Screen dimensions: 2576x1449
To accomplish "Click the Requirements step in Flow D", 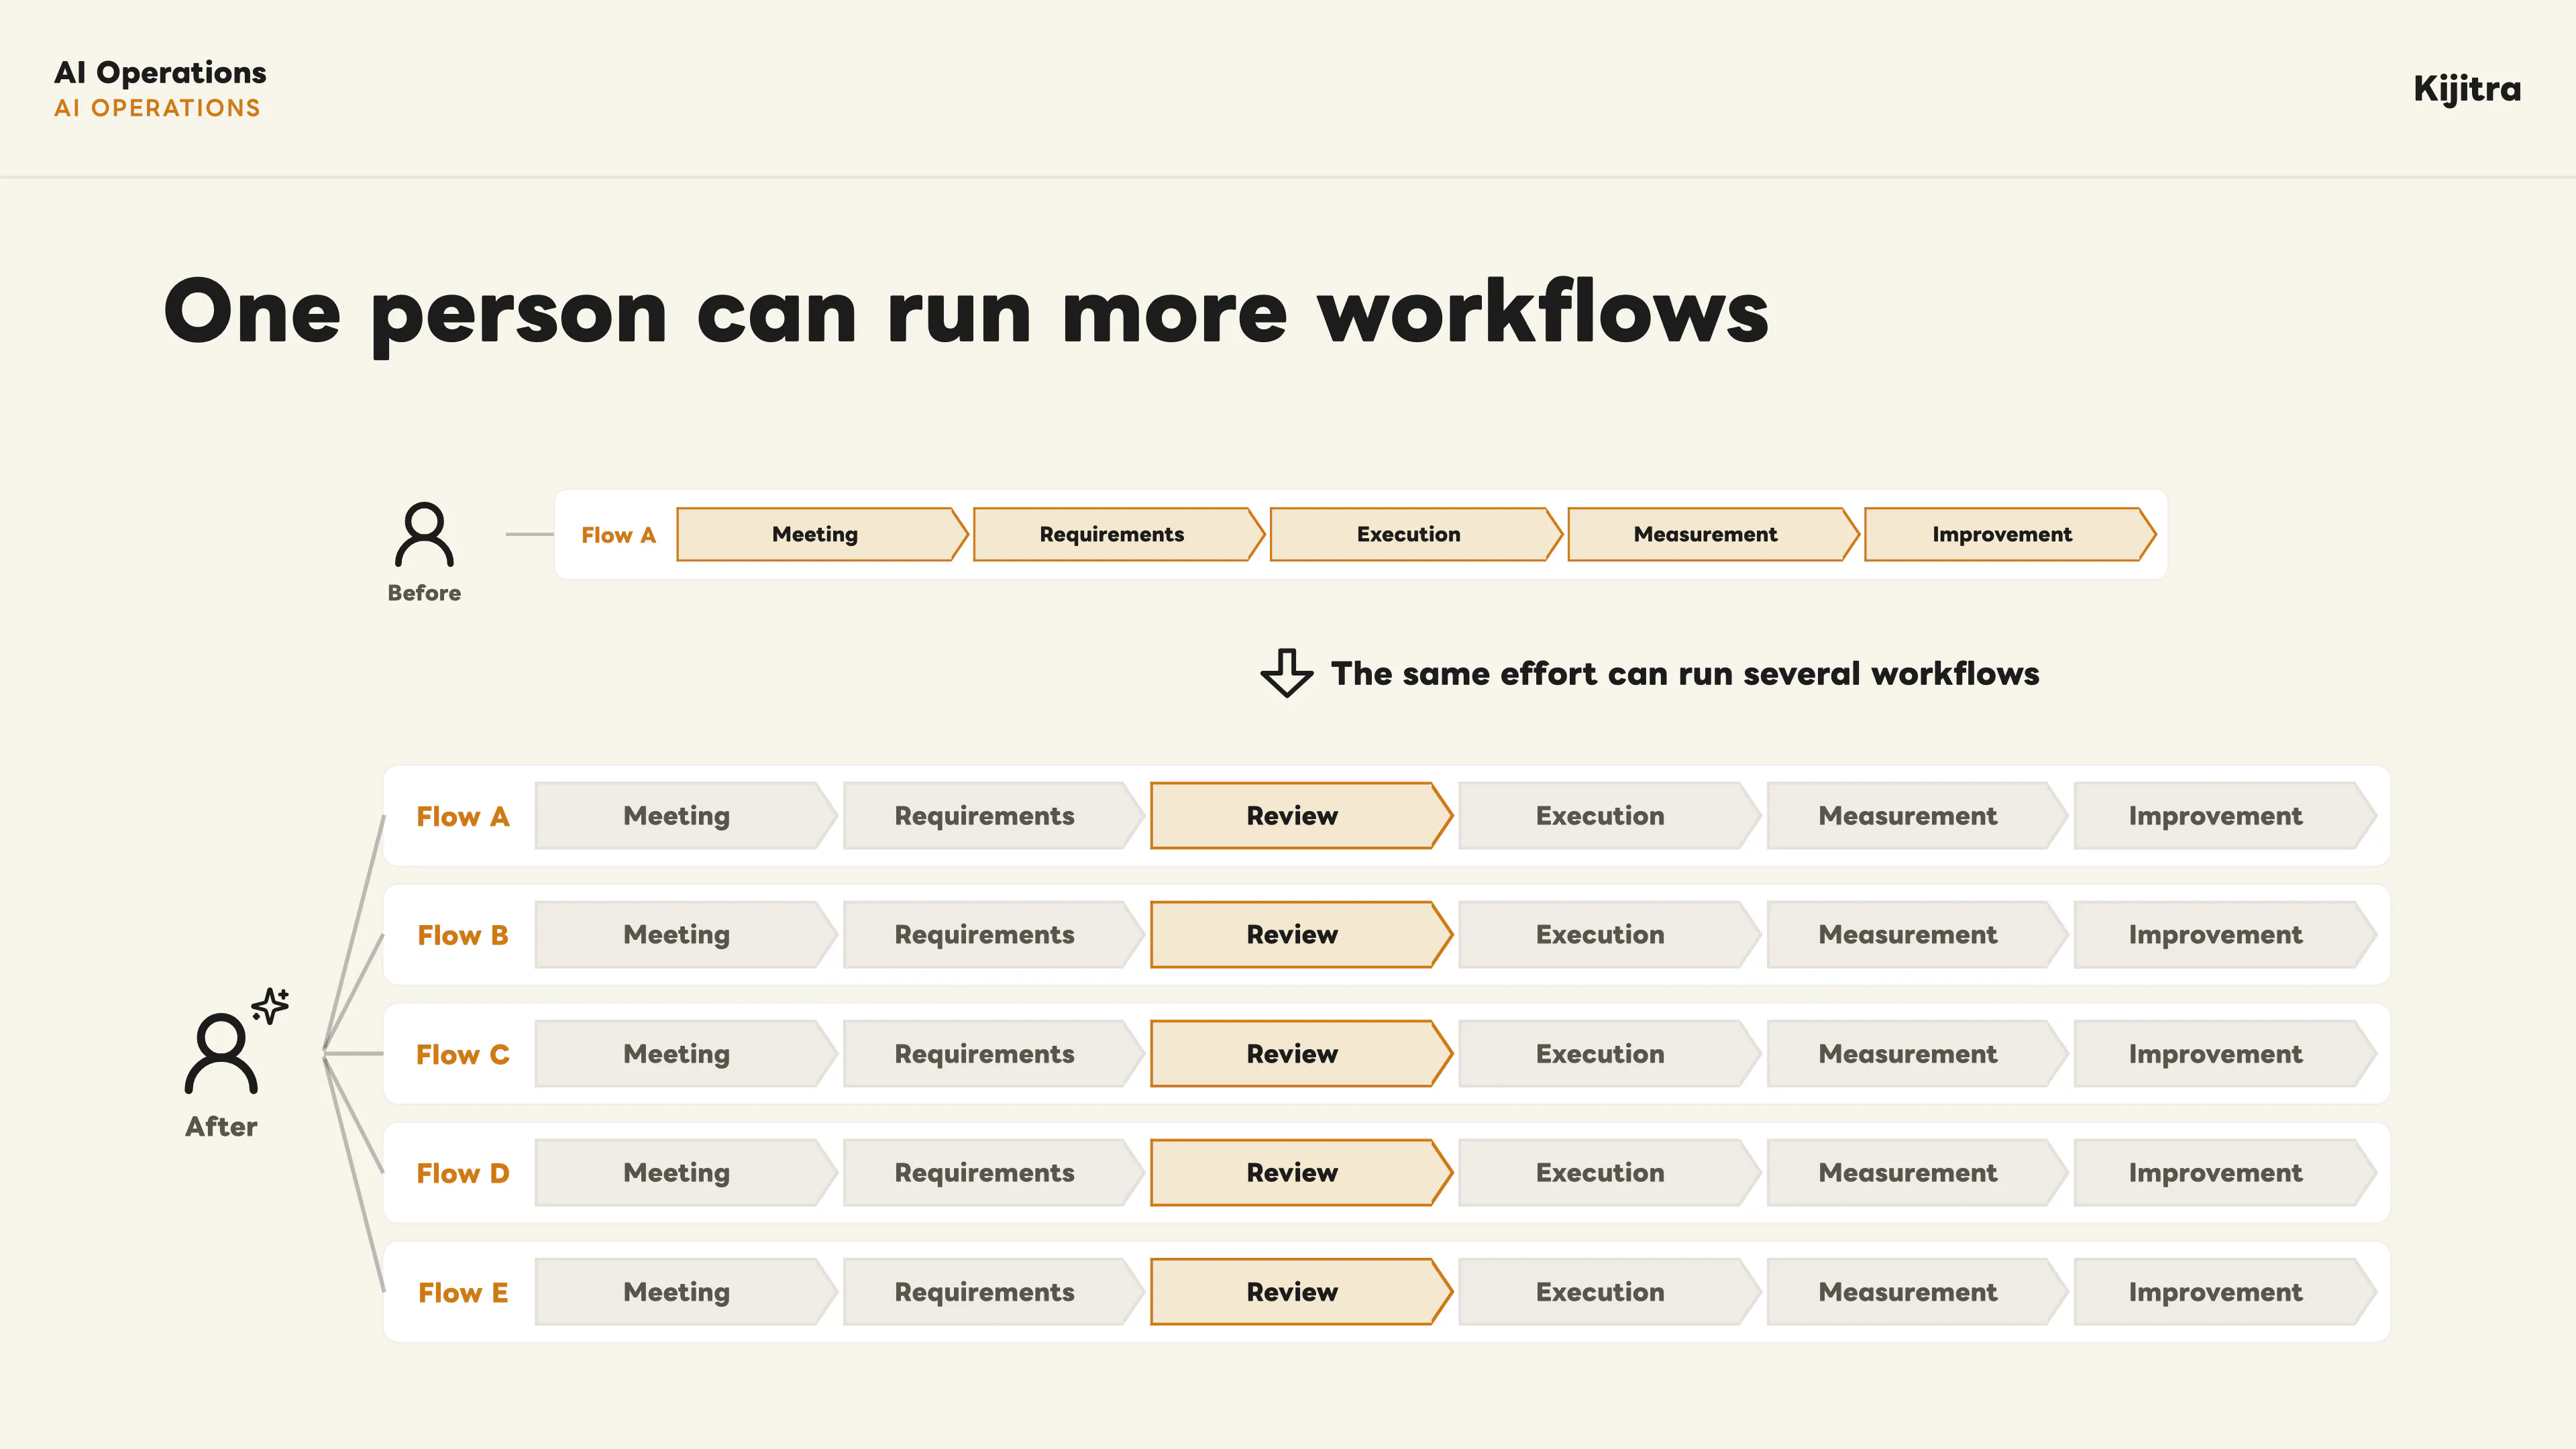I will coord(994,1173).
